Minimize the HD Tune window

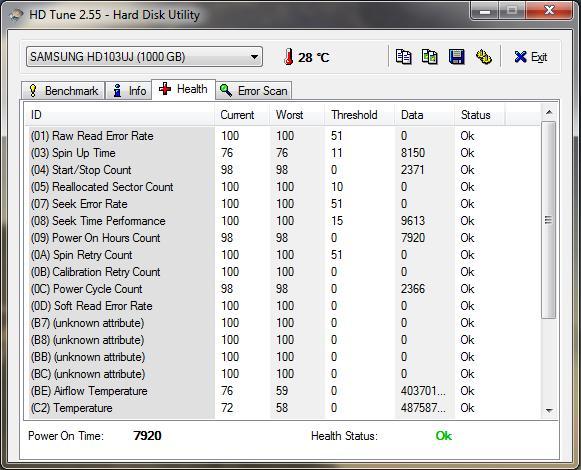485,11
